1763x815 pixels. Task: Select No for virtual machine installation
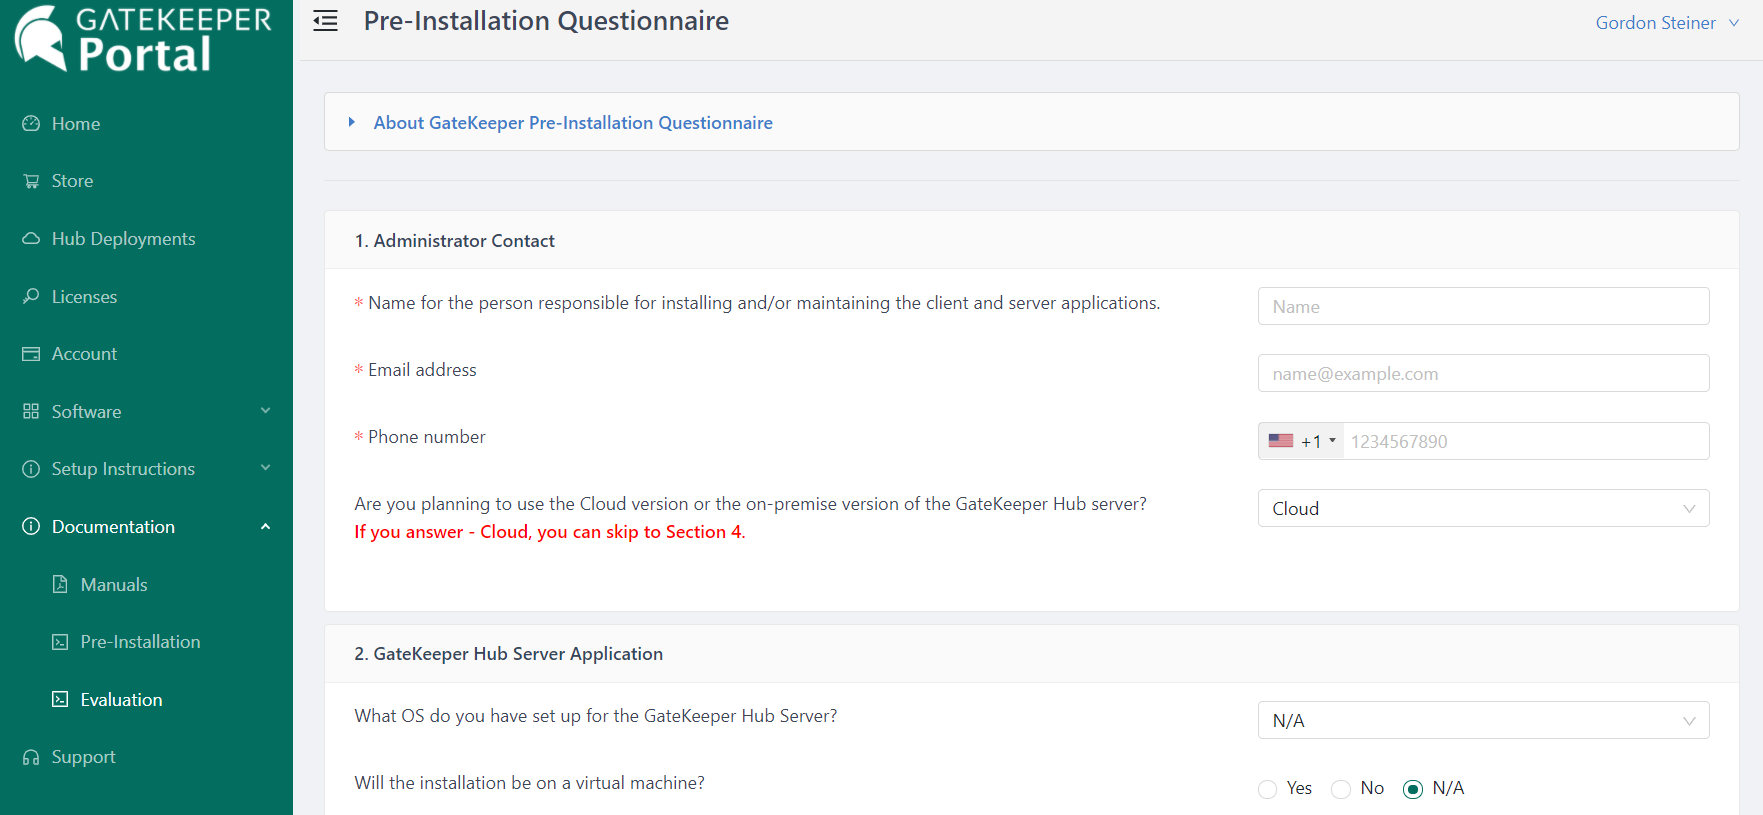coord(1341,789)
